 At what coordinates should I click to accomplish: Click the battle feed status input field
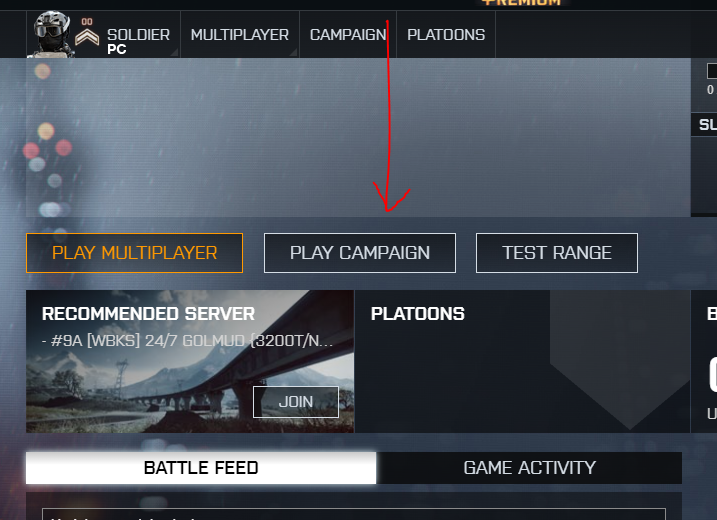click(x=354, y=514)
